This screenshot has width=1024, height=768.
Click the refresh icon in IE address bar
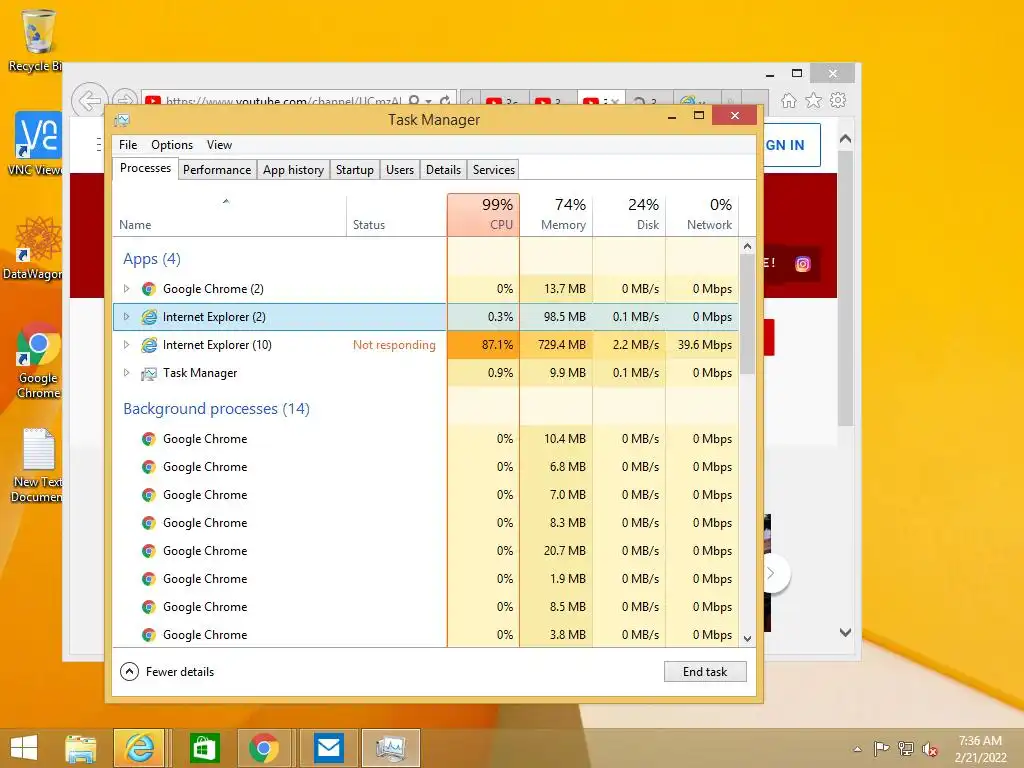tap(445, 101)
